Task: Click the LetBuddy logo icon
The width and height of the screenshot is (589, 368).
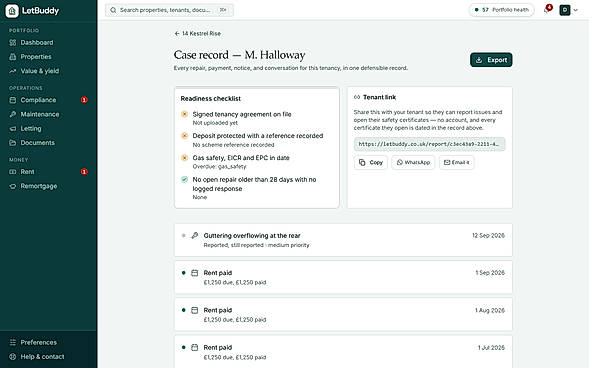Action: 12,11
